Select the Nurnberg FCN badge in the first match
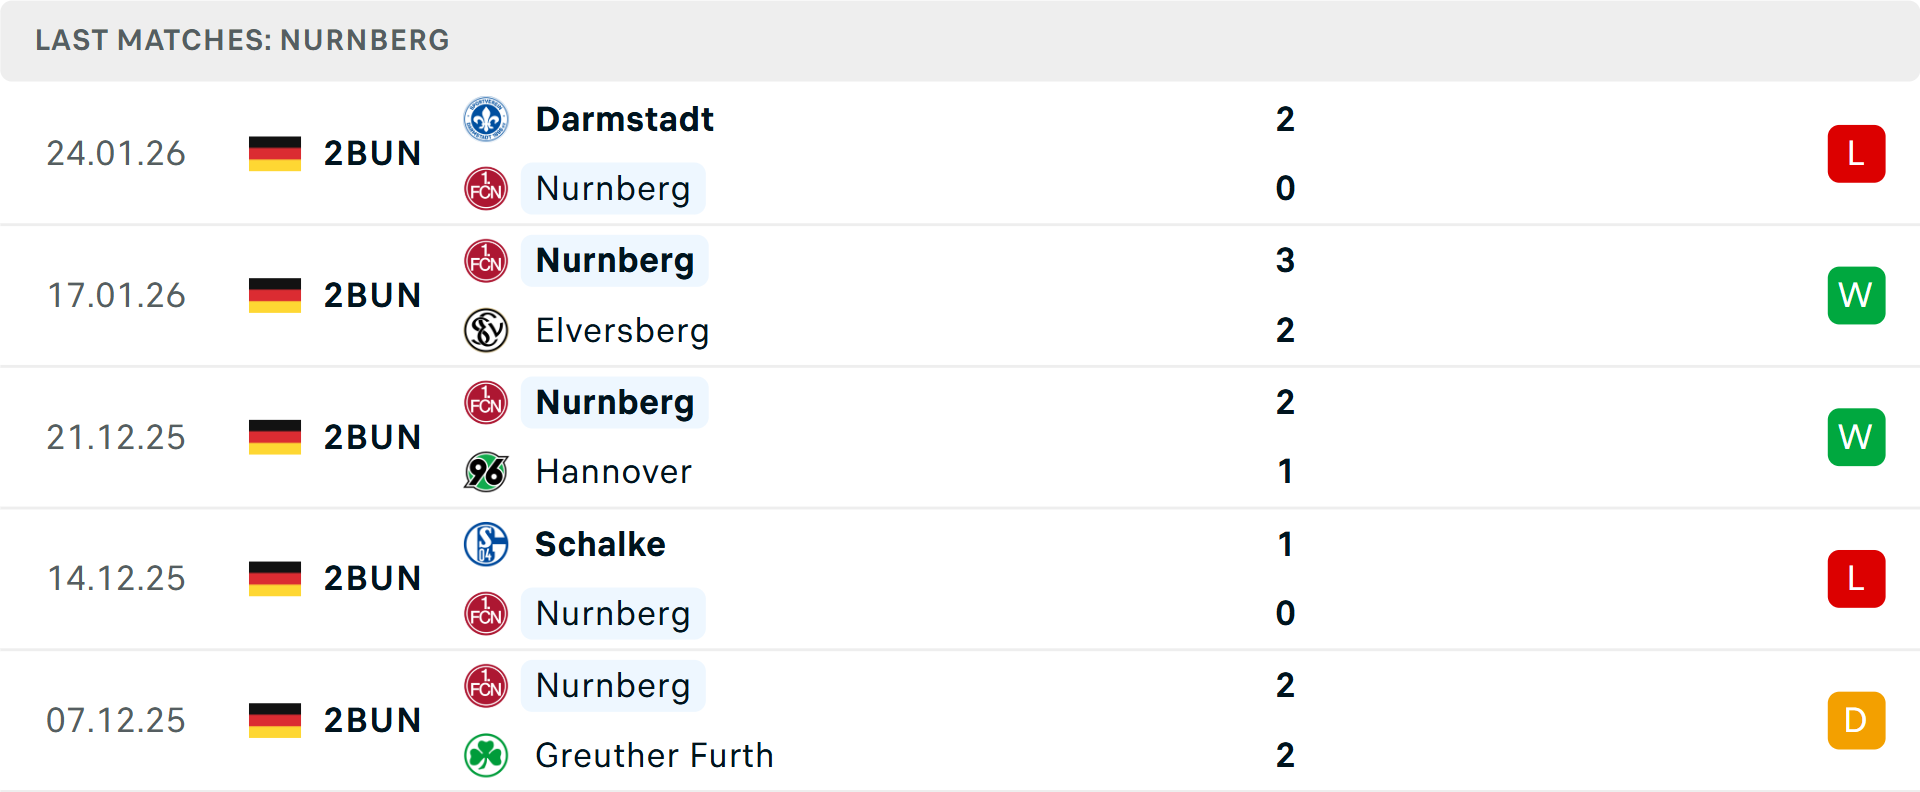Image resolution: width=1920 pixels, height=792 pixels. pos(485,188)
